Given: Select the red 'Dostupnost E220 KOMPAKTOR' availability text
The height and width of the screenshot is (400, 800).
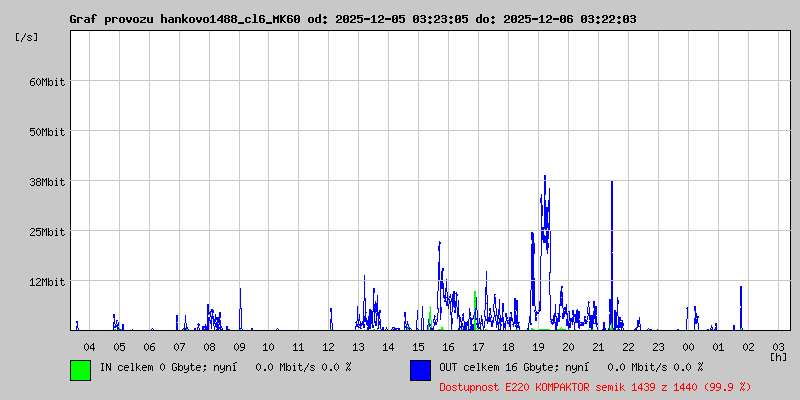Looking at the screenshot, I should click(x=595, y=386).
